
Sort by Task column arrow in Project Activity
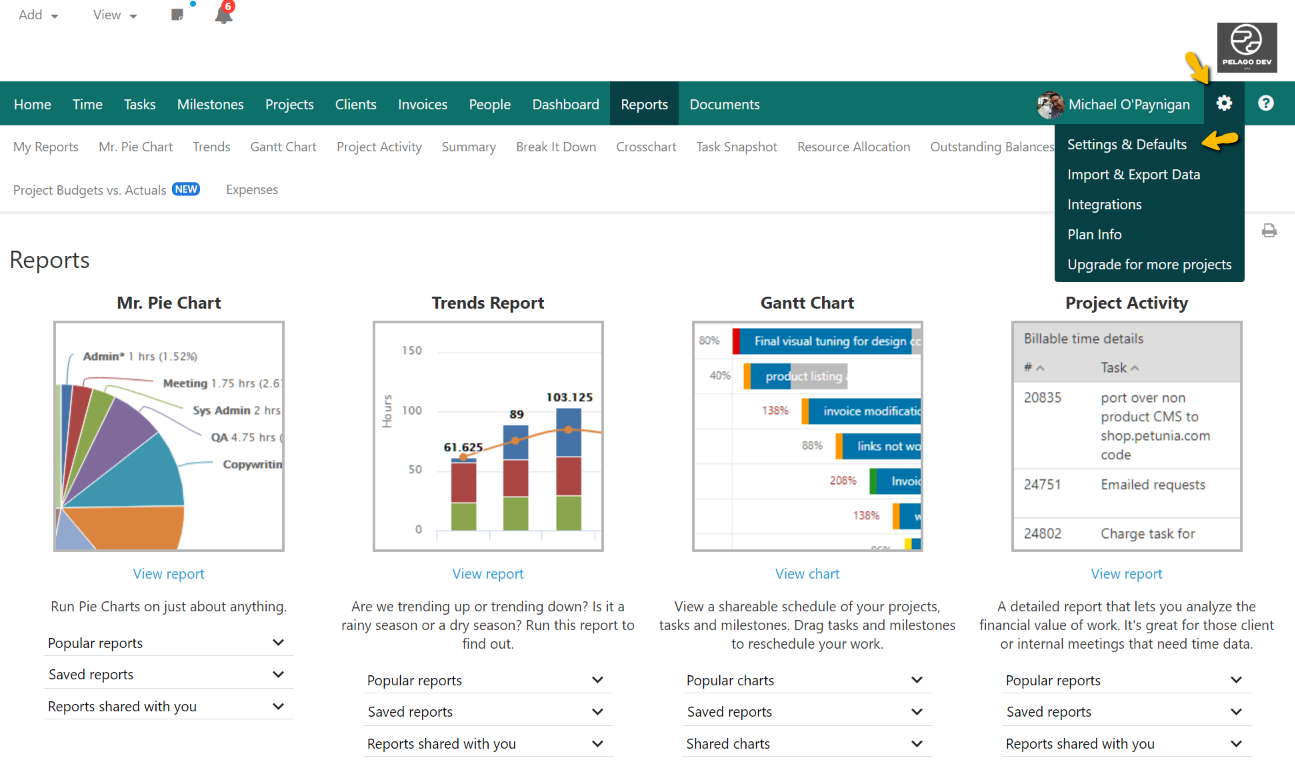pyautogui.click(x=1134, y=368)
